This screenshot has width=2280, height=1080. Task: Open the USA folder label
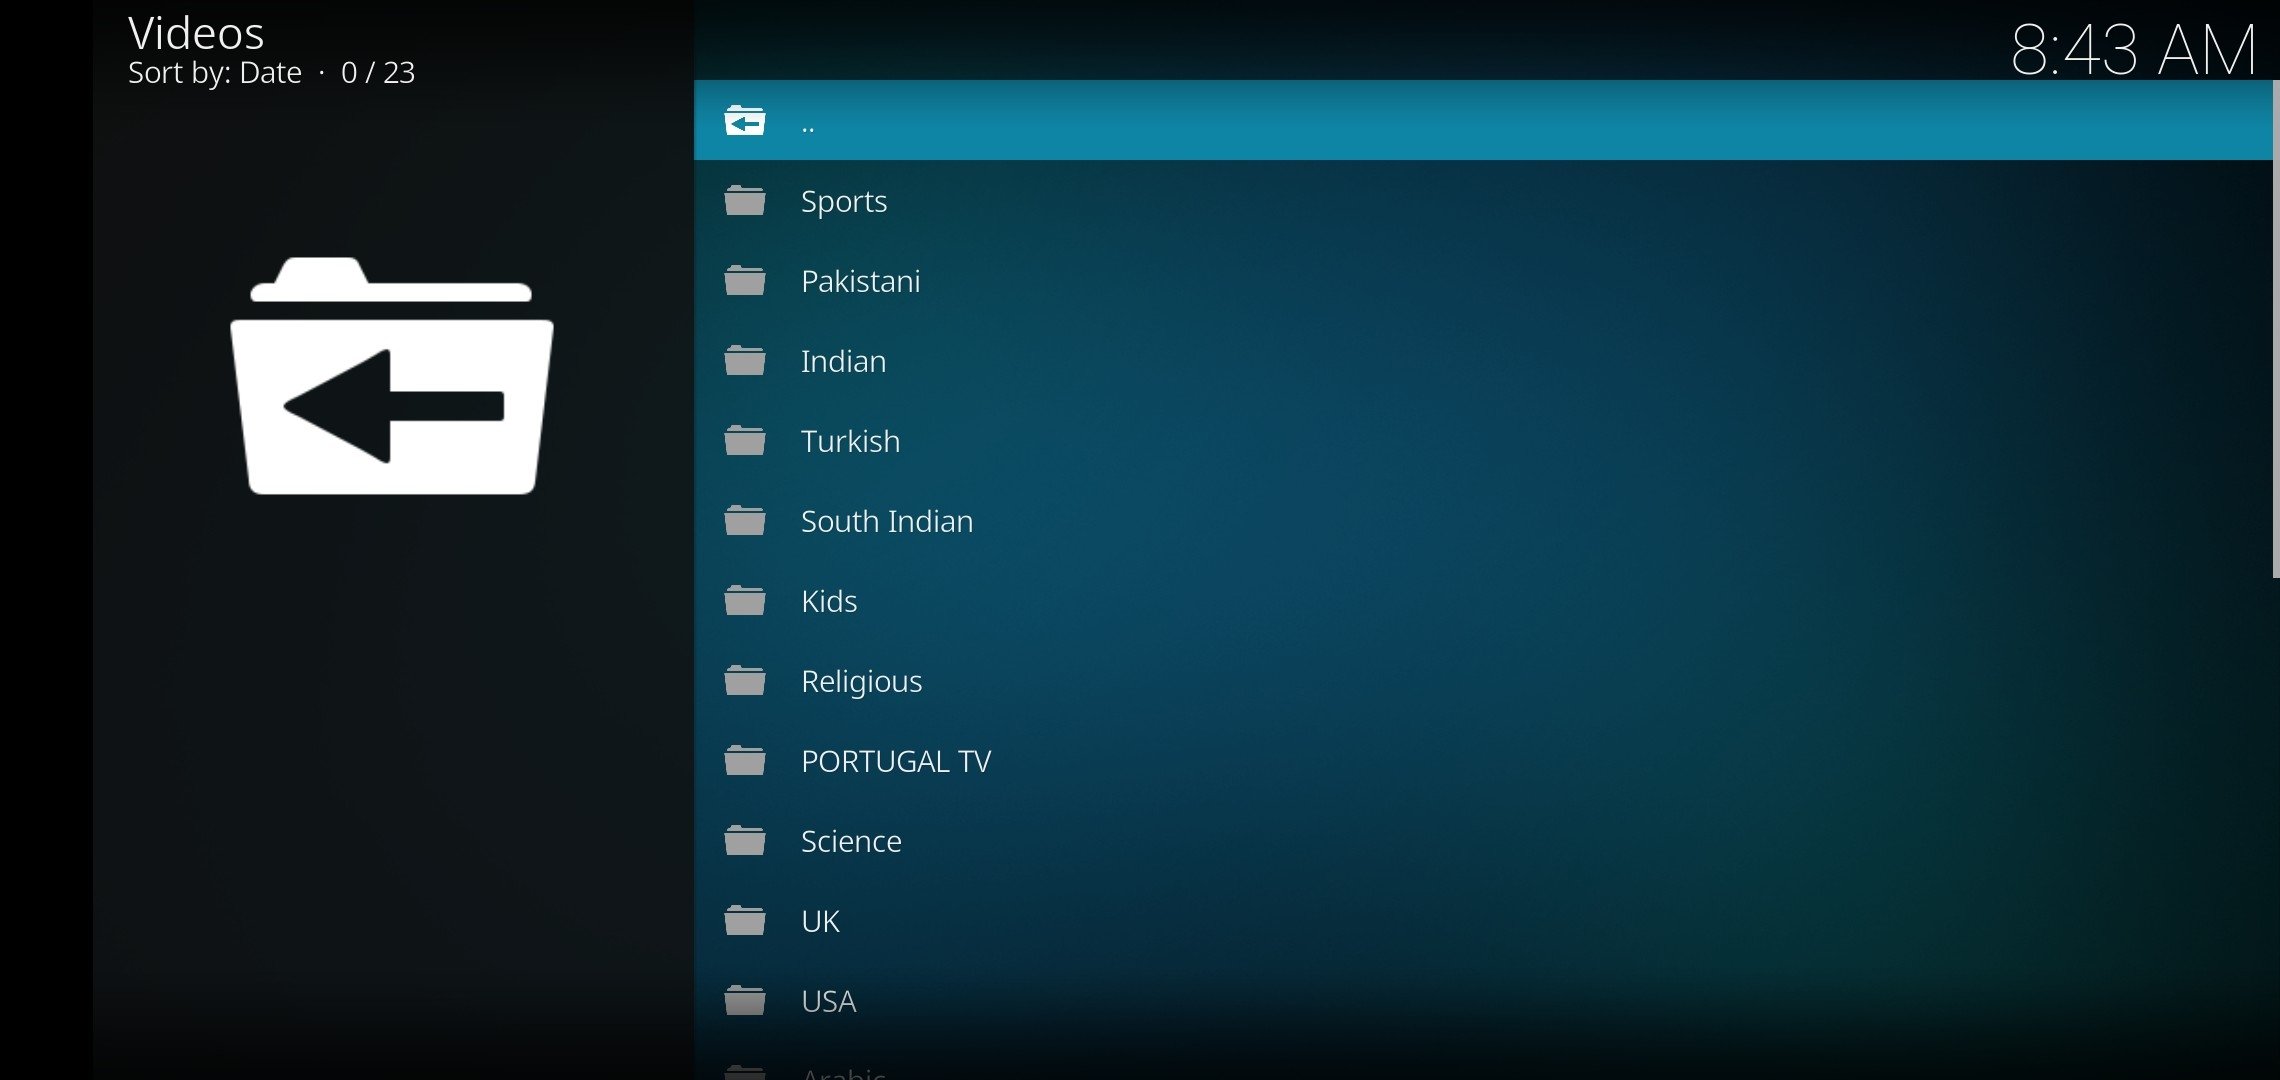(x=829, y=1001)
